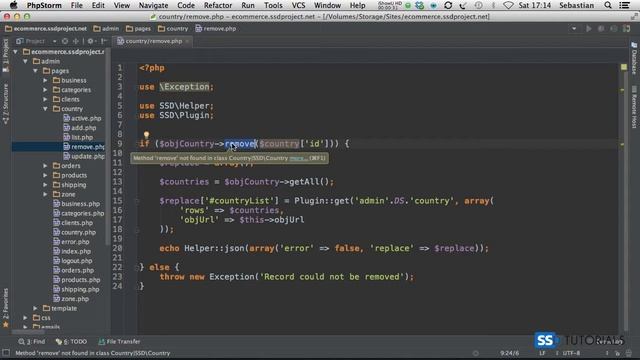Click the collapse all icon in Project panel
This screenshot has height=360, width=640.
(76, 41)
